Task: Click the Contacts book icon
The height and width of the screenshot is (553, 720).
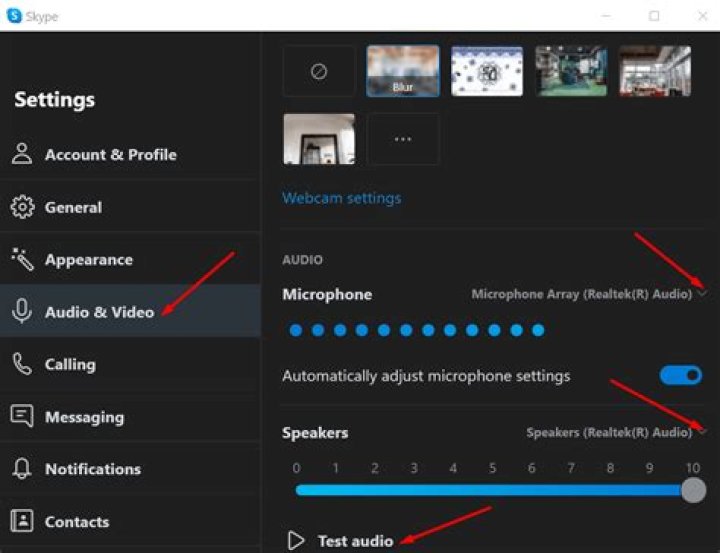Action: tap(22, 521)
